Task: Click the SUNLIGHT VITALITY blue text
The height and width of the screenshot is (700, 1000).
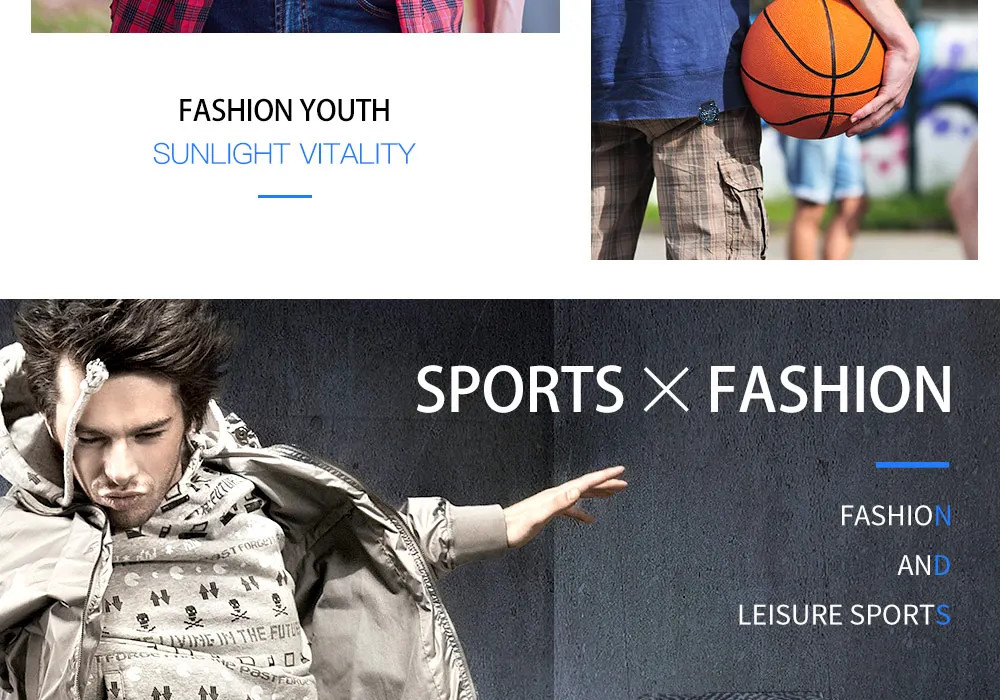Action: click(x=284, y=154)
